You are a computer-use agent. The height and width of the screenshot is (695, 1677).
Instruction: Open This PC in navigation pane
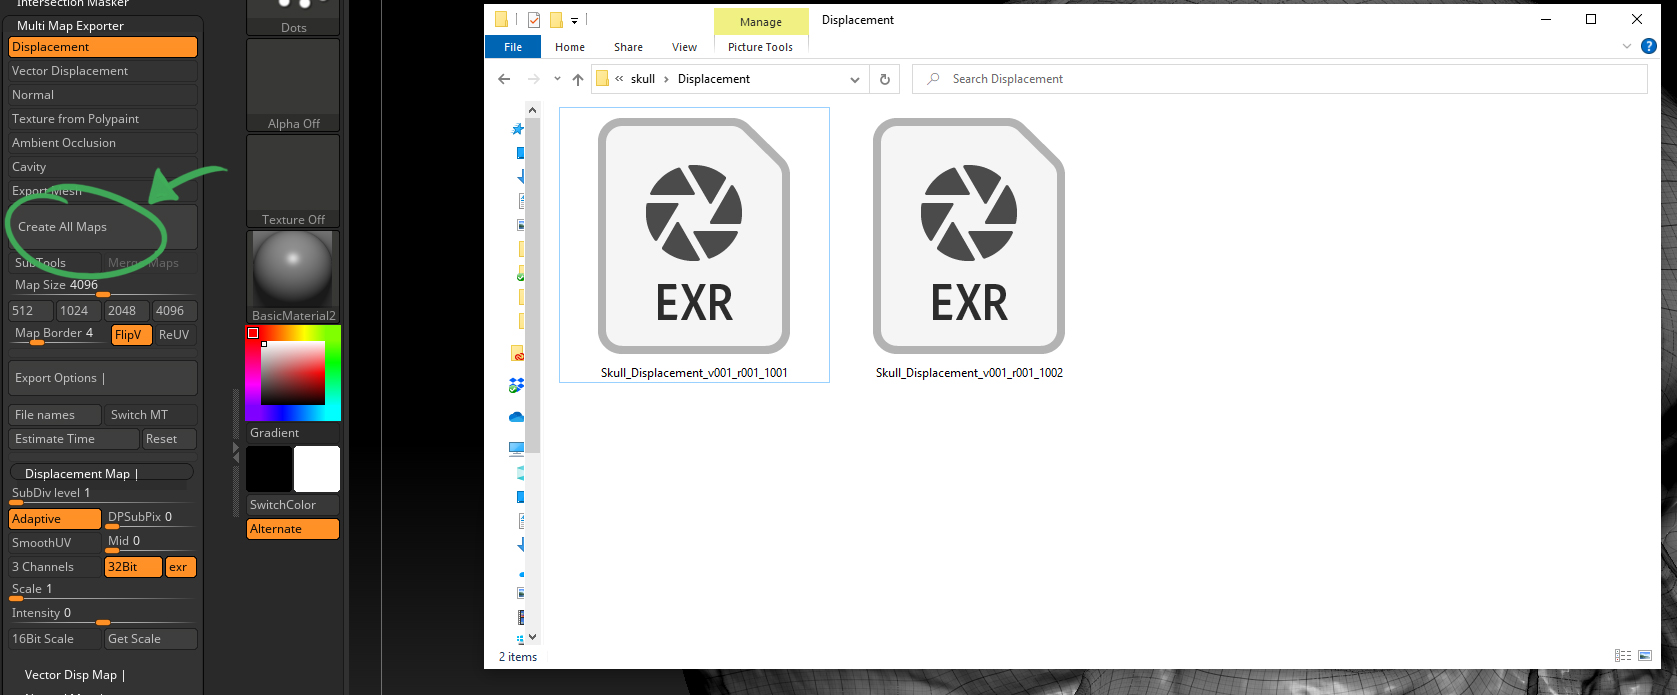point(516,449)
